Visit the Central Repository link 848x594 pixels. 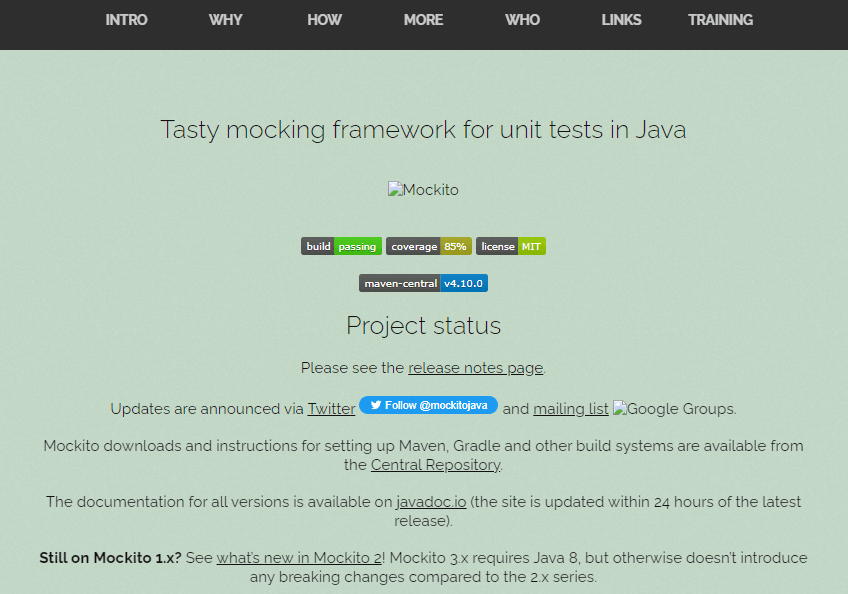click(x=434, y=465)
